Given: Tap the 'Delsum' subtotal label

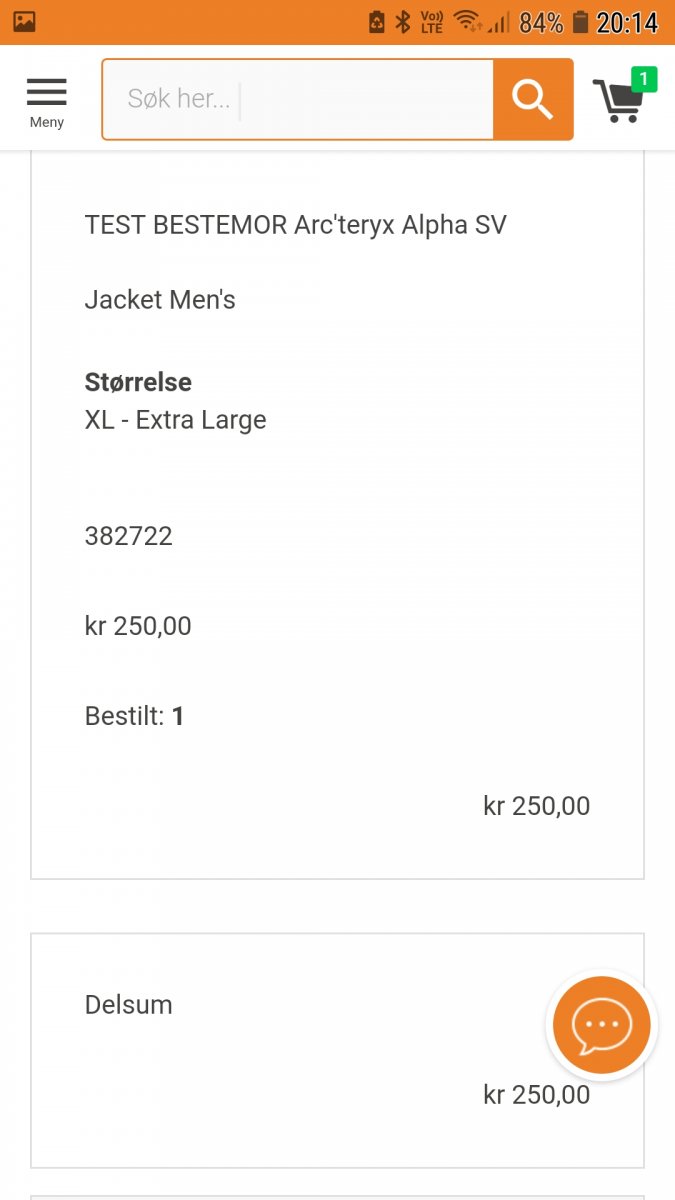Looking at the screenshot, I should pos(128,1005).
